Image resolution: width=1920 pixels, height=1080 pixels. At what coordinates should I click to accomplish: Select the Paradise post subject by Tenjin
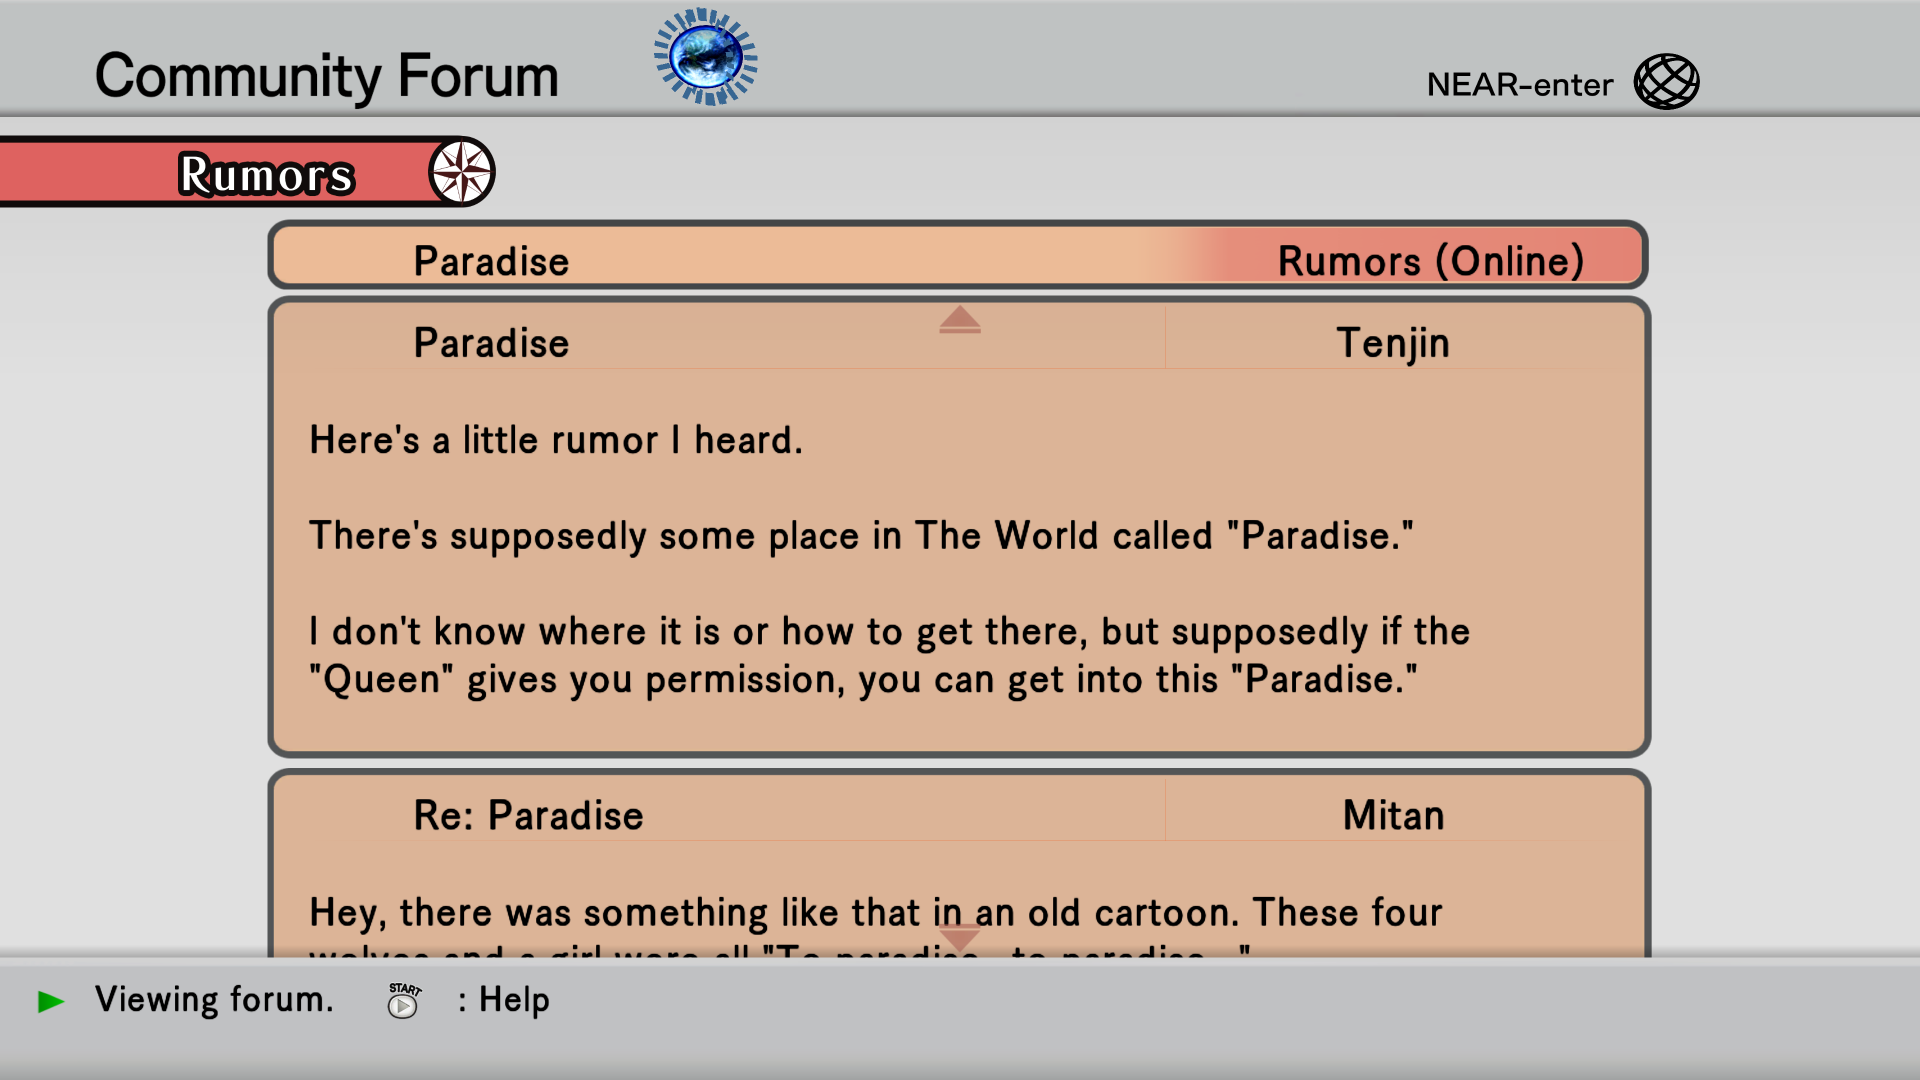pos(491,343)
